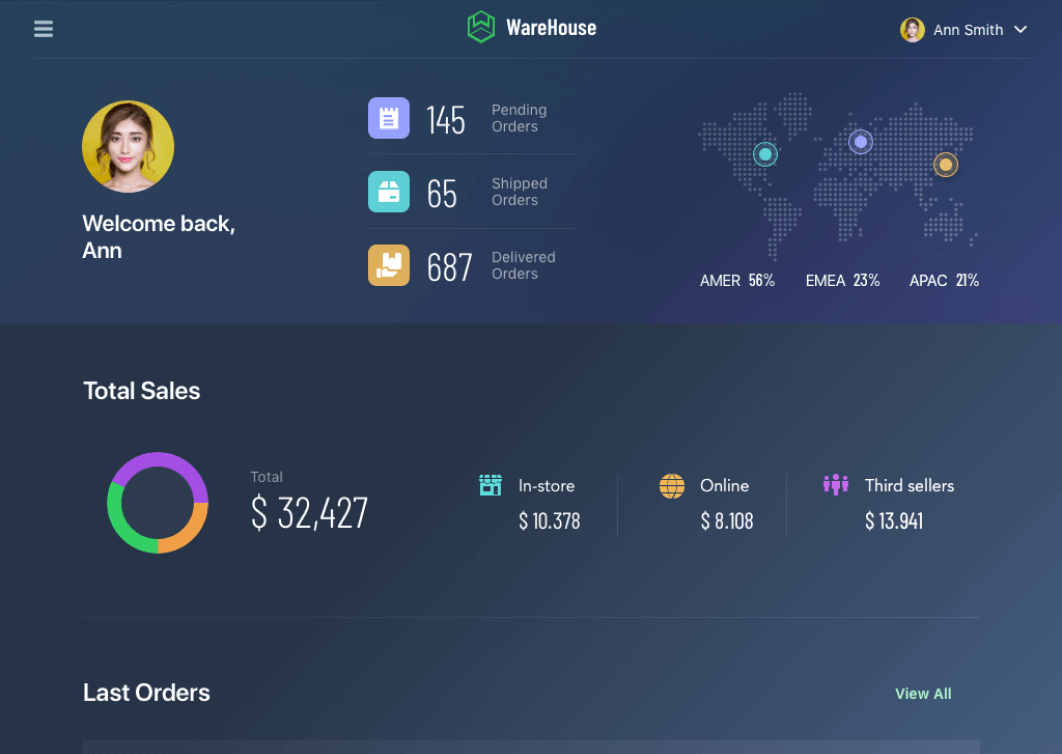Screen dimensions: 1062x754
Task: Click the purple segment of sales donut
Action: click(x=161, y=461)
